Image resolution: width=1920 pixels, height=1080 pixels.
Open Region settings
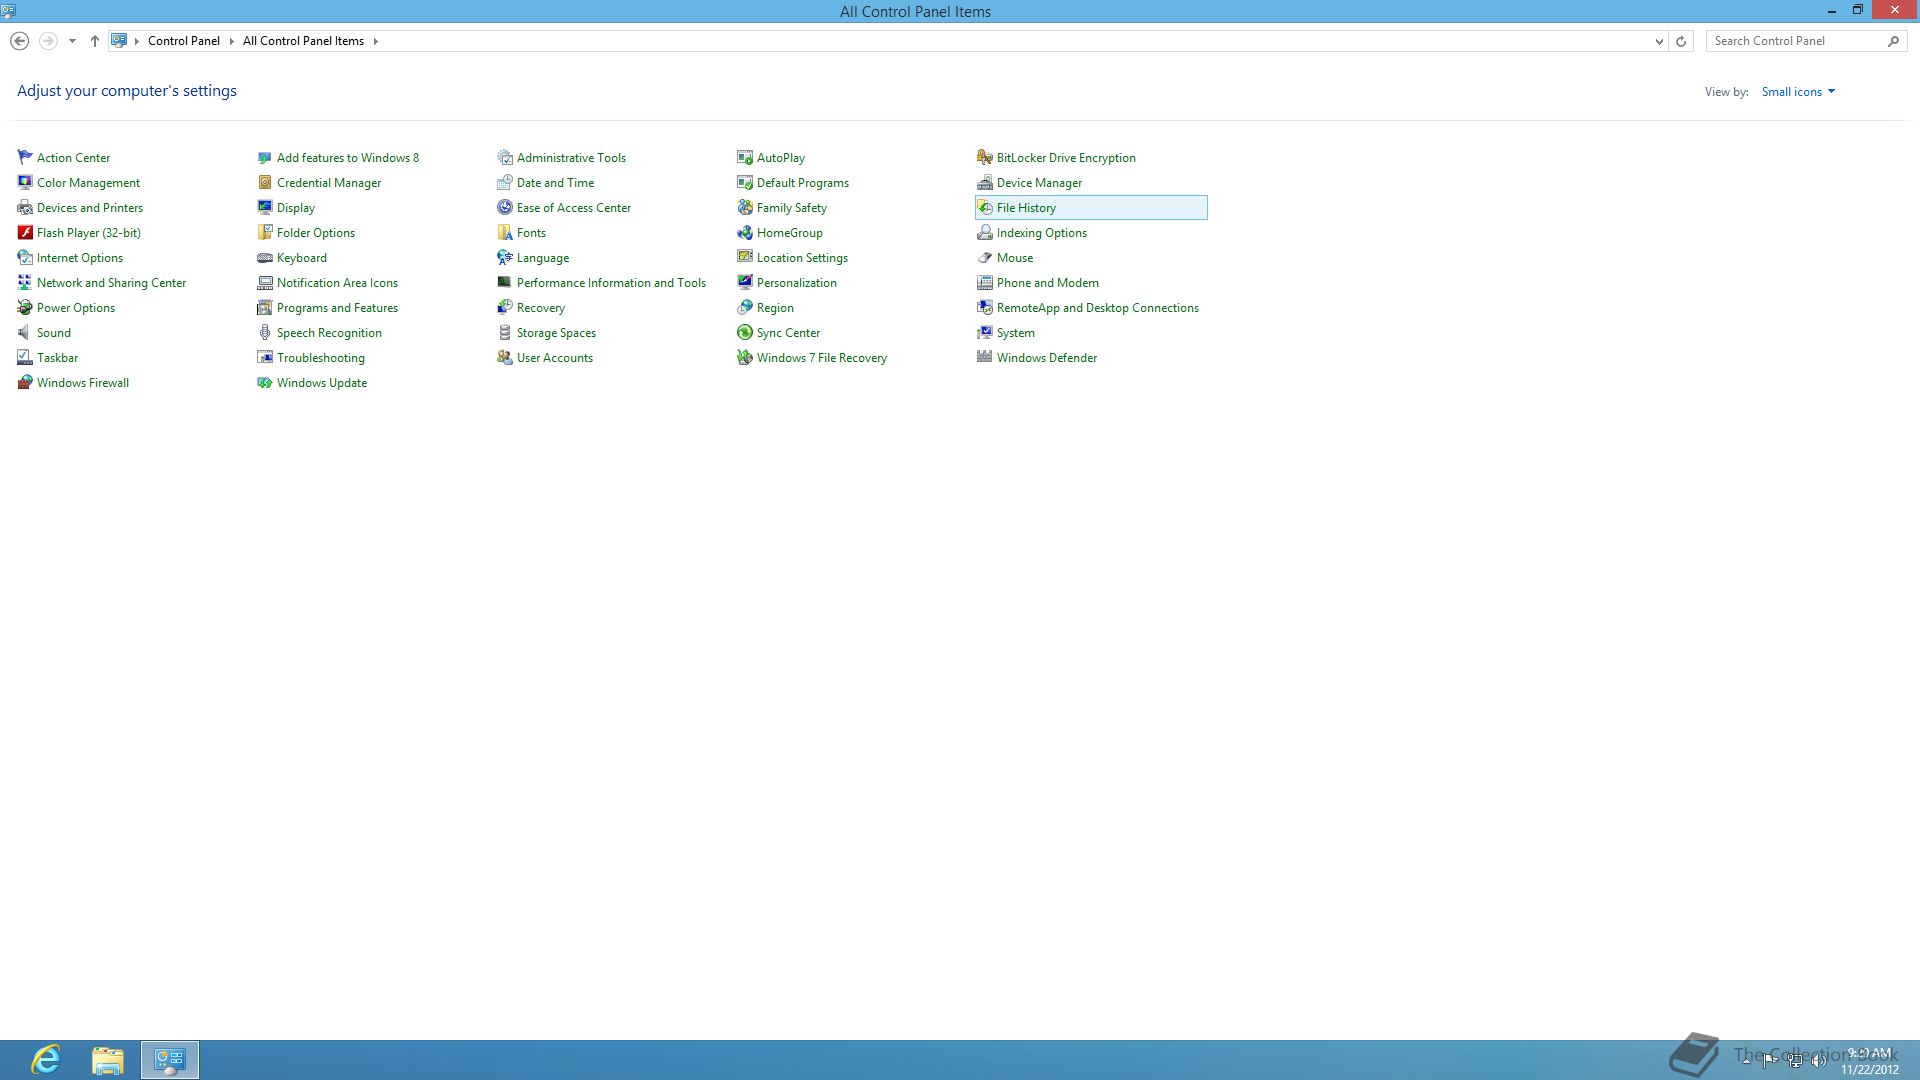(x=775, y=308)
